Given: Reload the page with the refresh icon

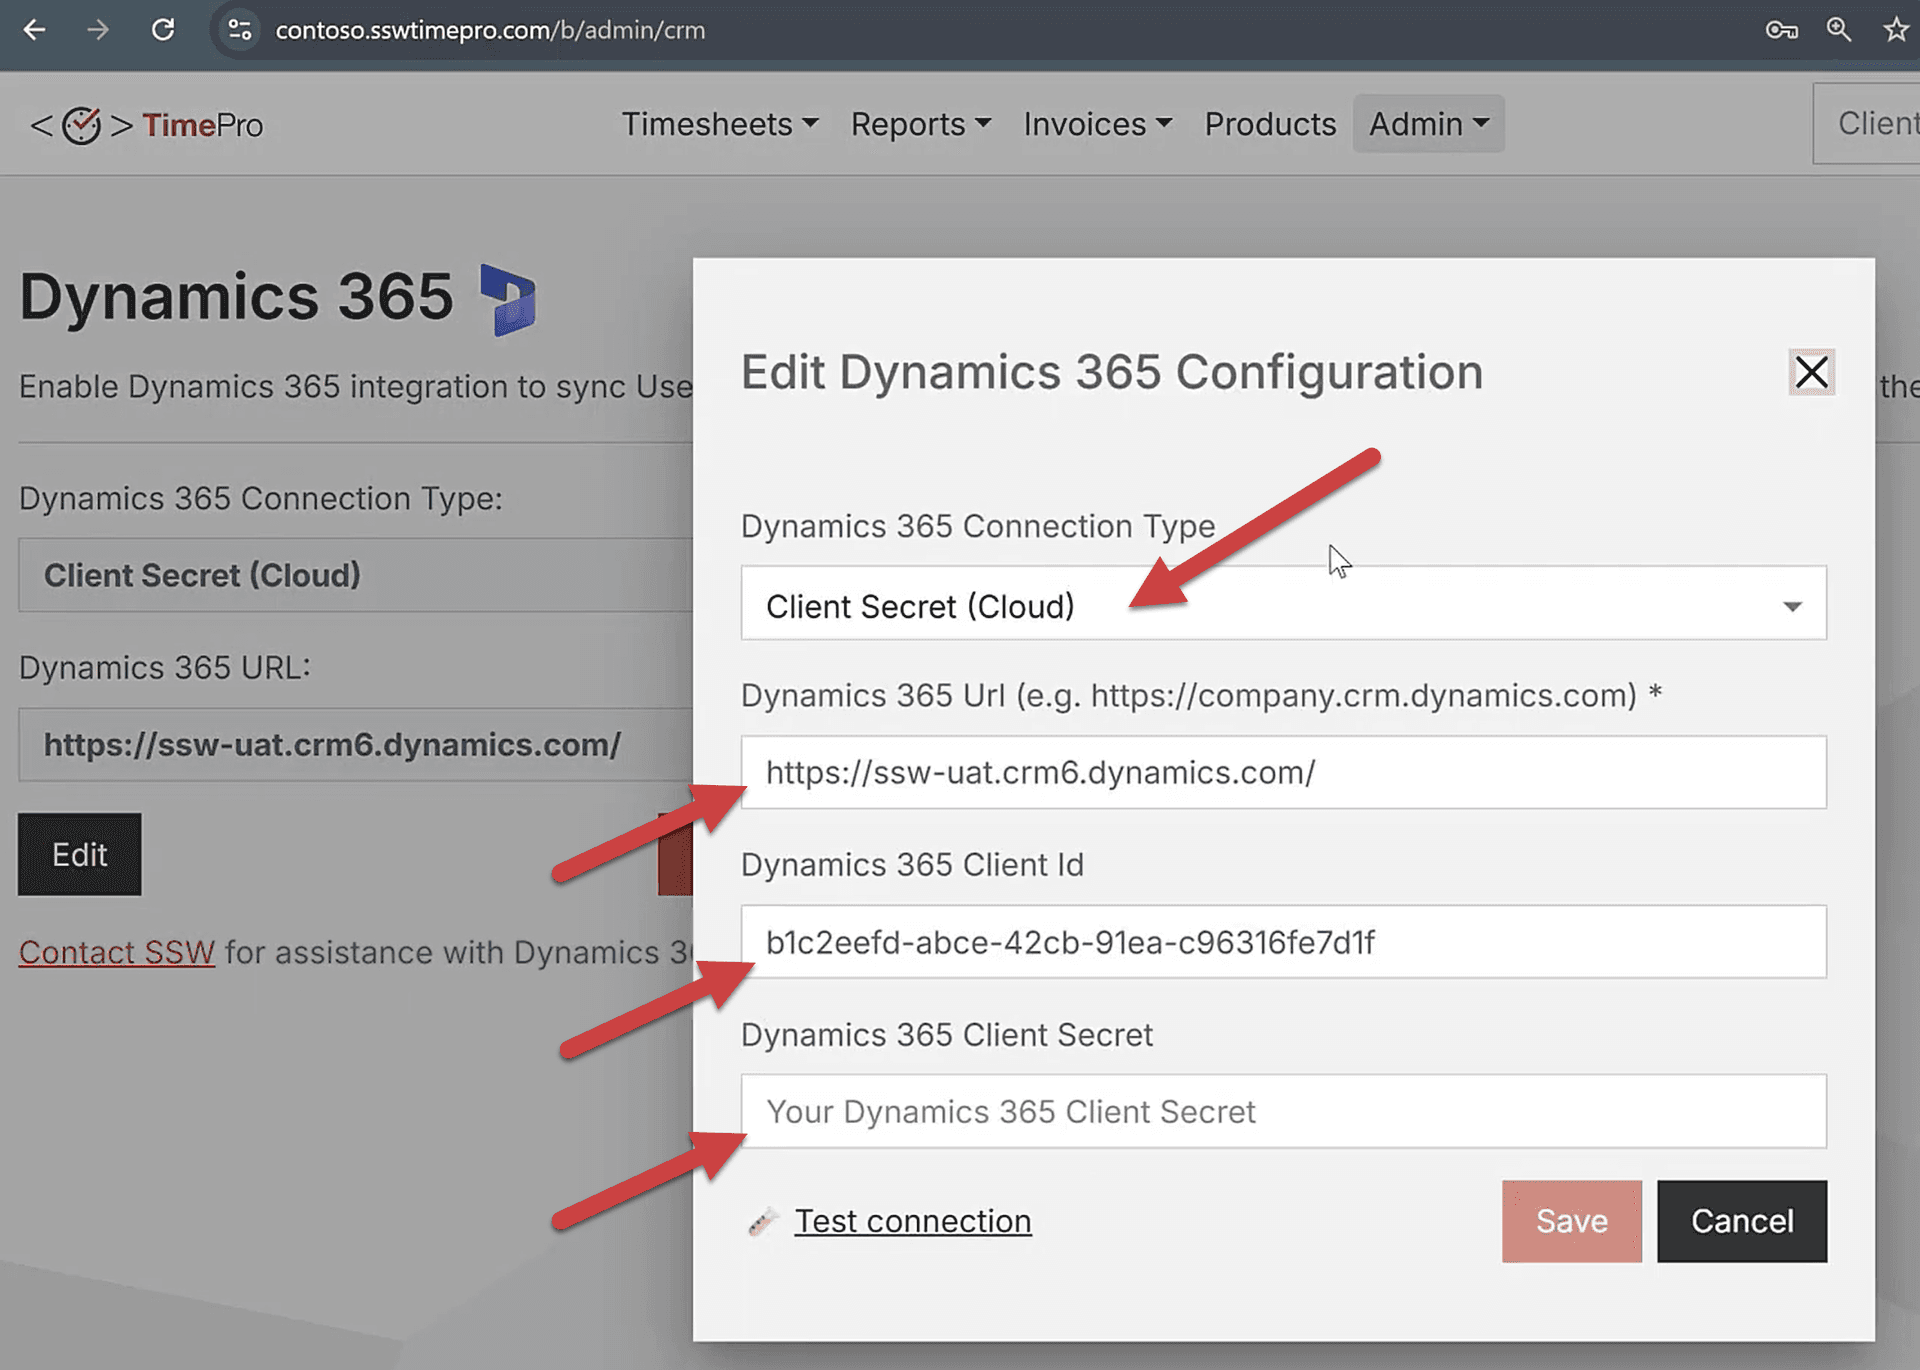Looking at the screenshot, I should [163, 30].
